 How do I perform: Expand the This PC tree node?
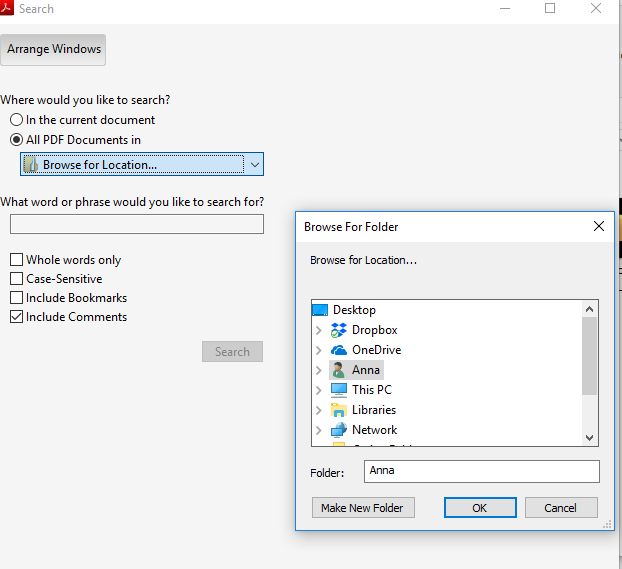coord(319,390)
